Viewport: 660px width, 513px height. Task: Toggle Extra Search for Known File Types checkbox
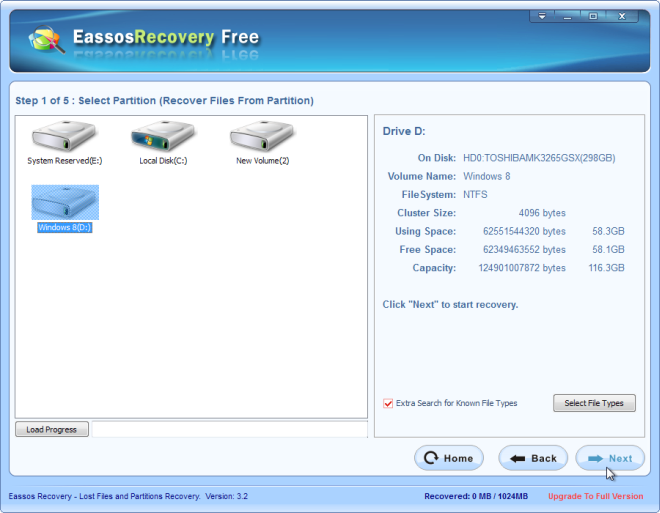(x=388, y=403)
